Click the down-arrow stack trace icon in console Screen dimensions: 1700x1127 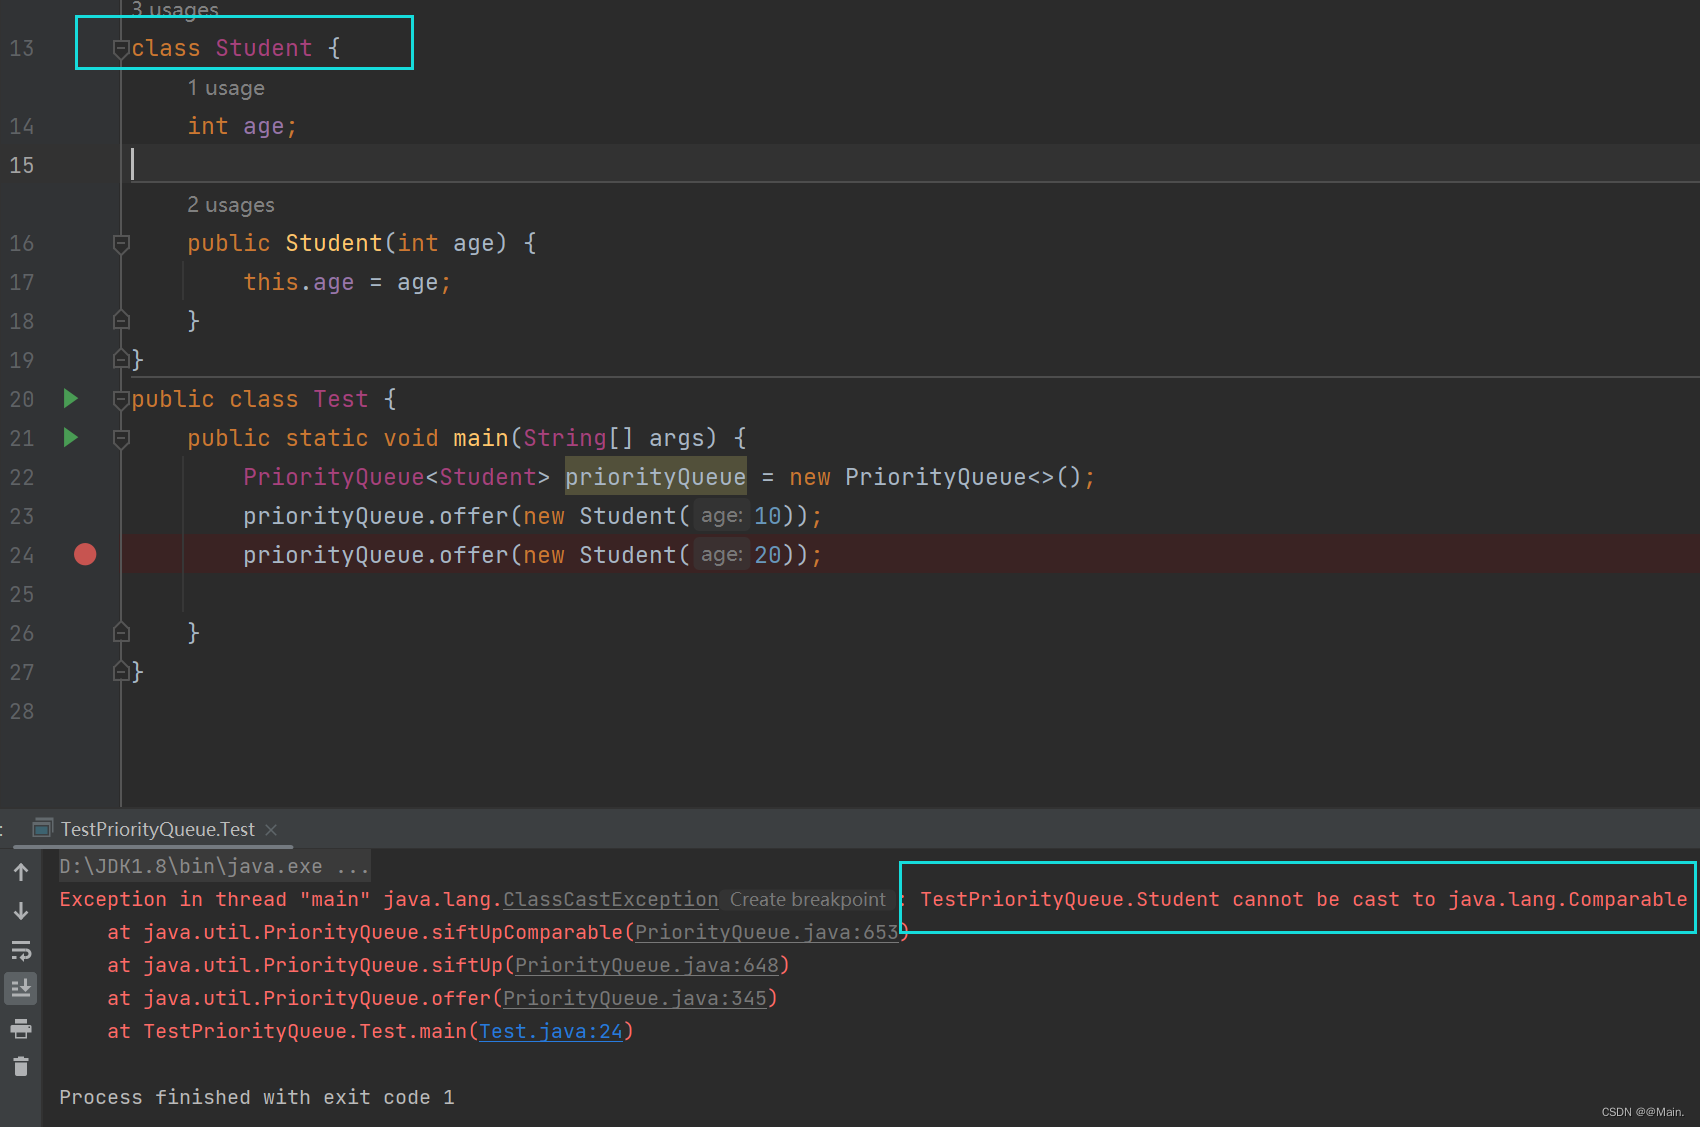(x=21, y=911)
